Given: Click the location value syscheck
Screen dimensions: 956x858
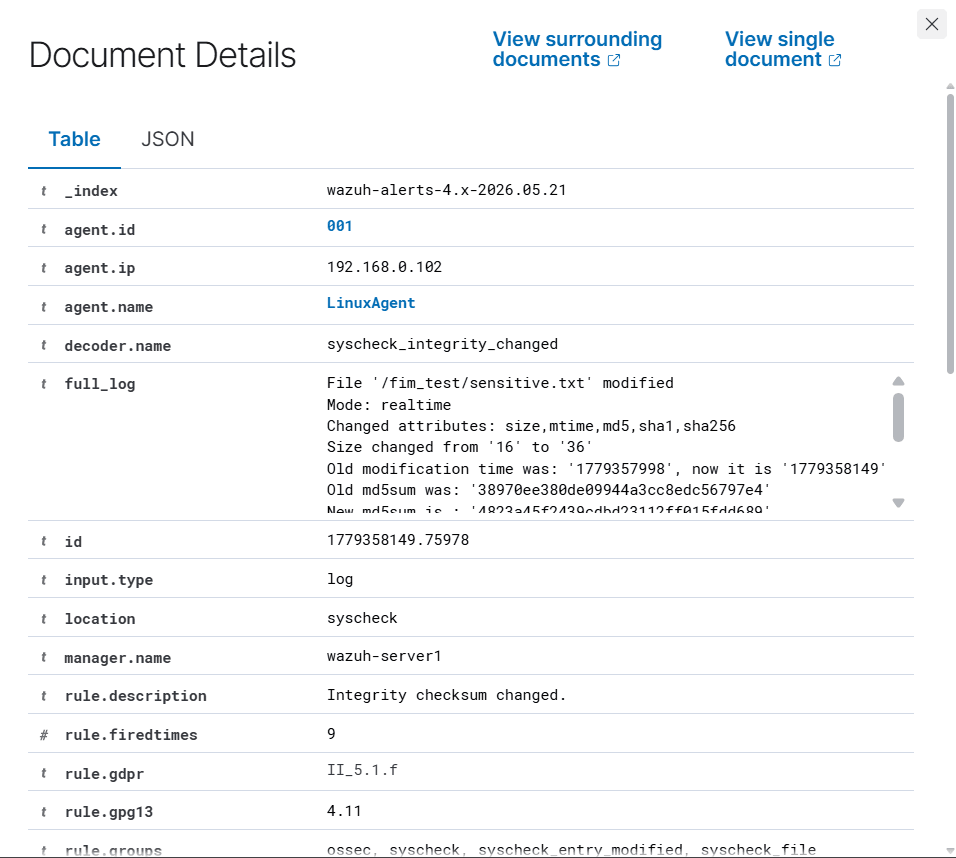Looking at the screenshot, I should tap(362, 618).
